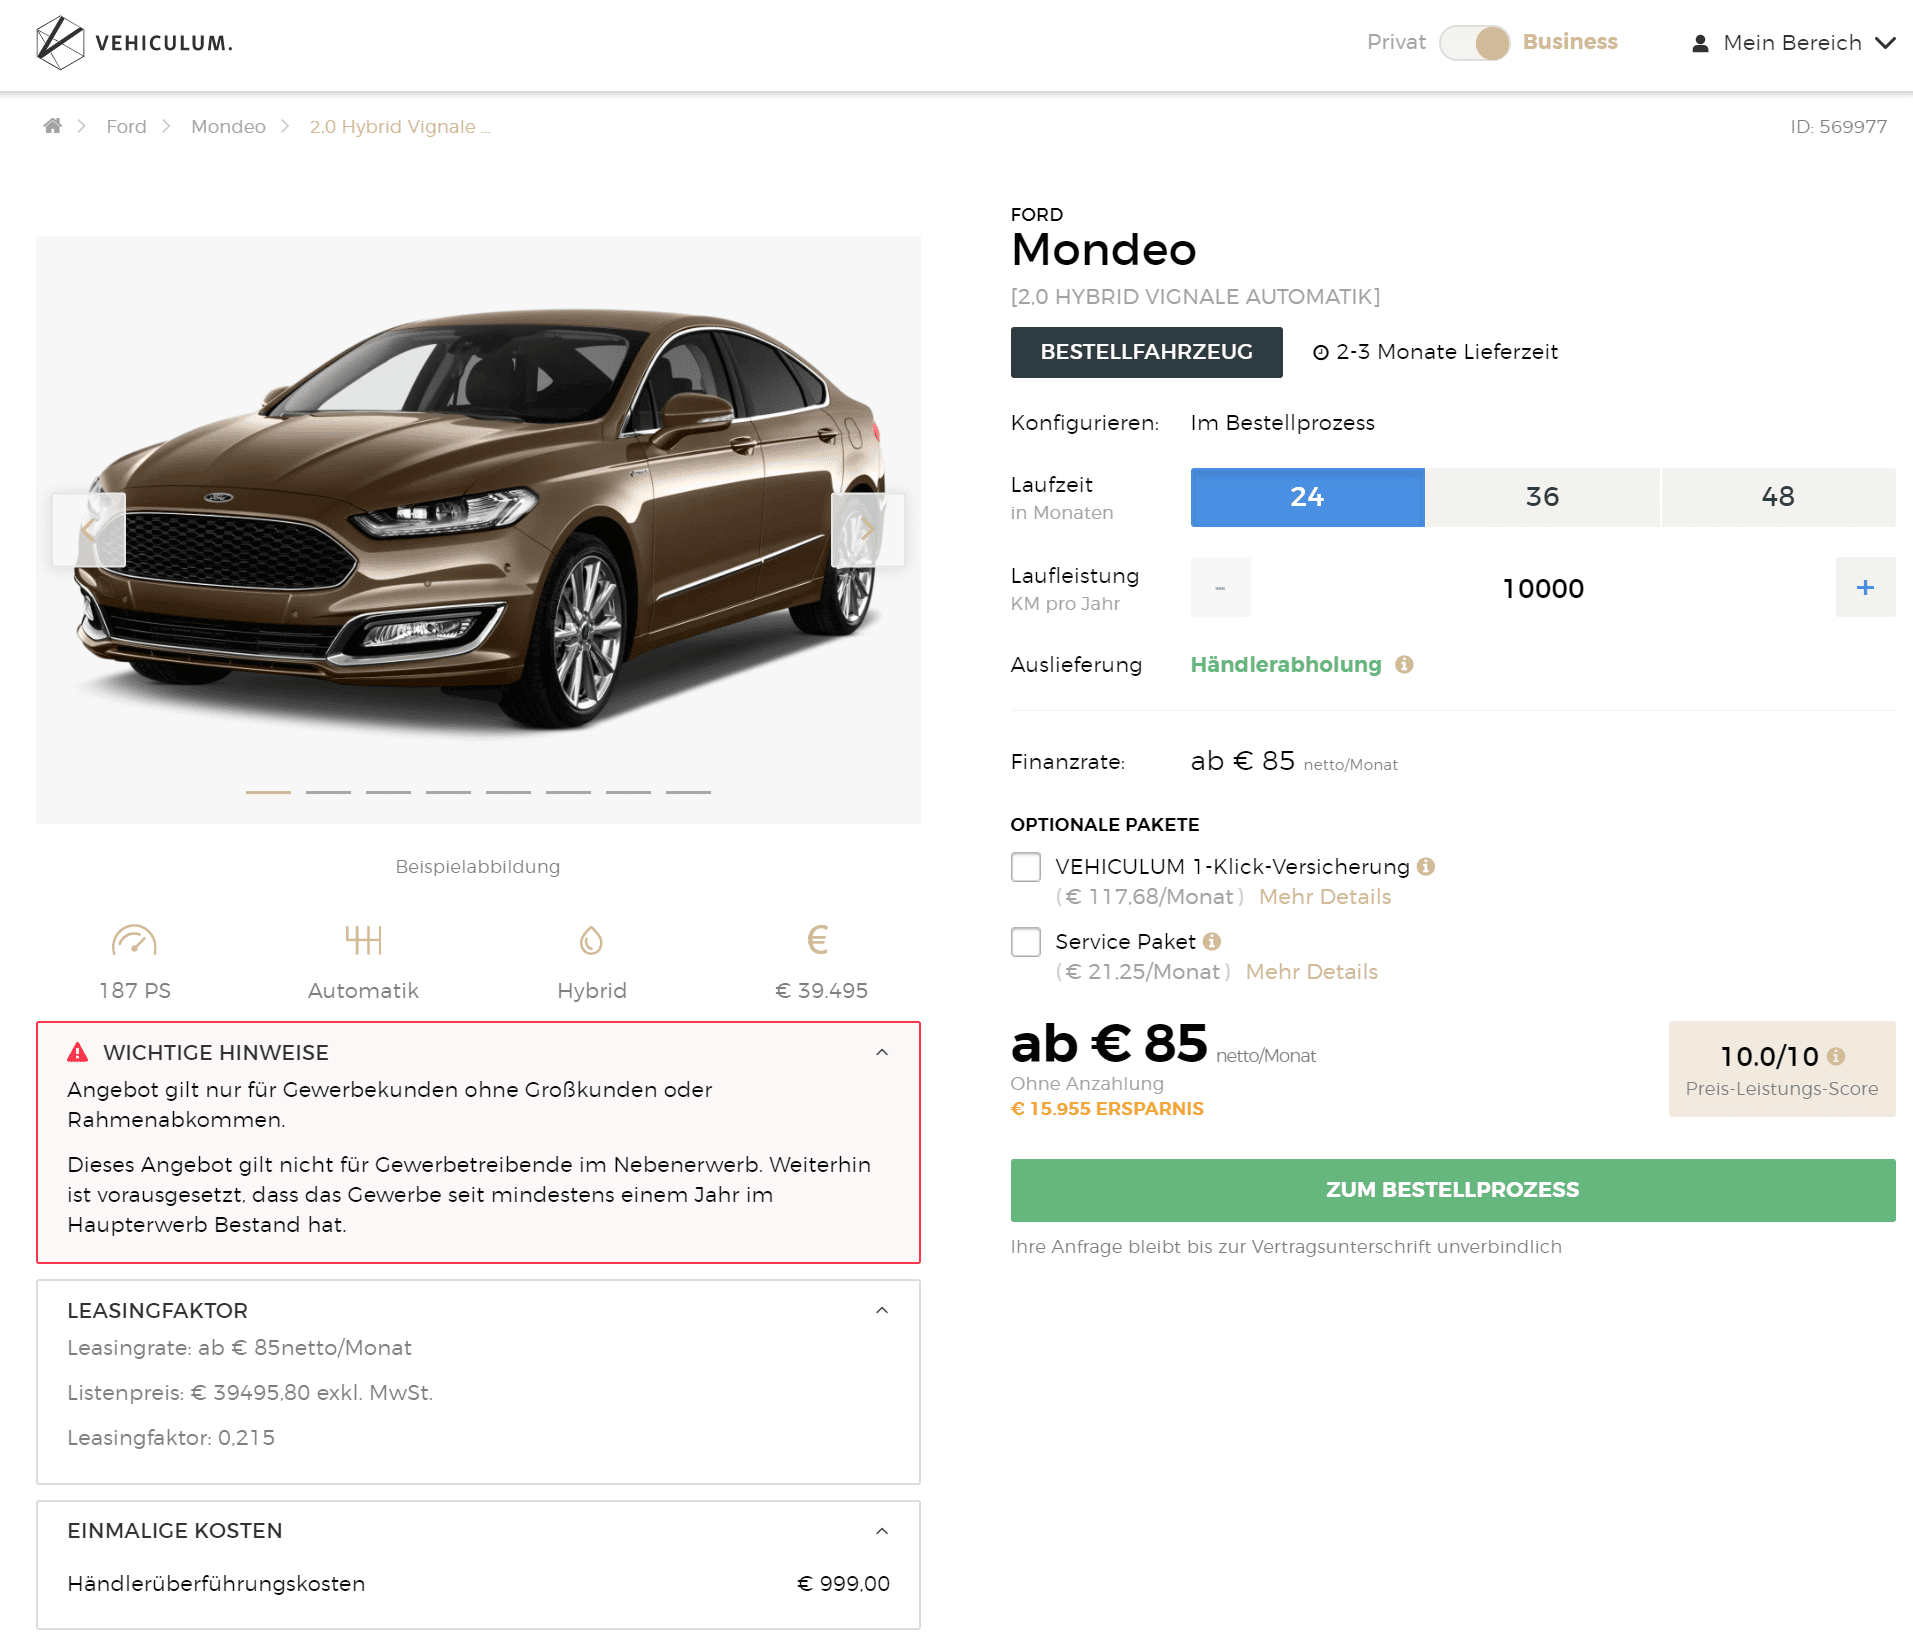Toggle Privat/Business switch
Viewport: 1913px width, 1638px height.
coord(1475,43)
